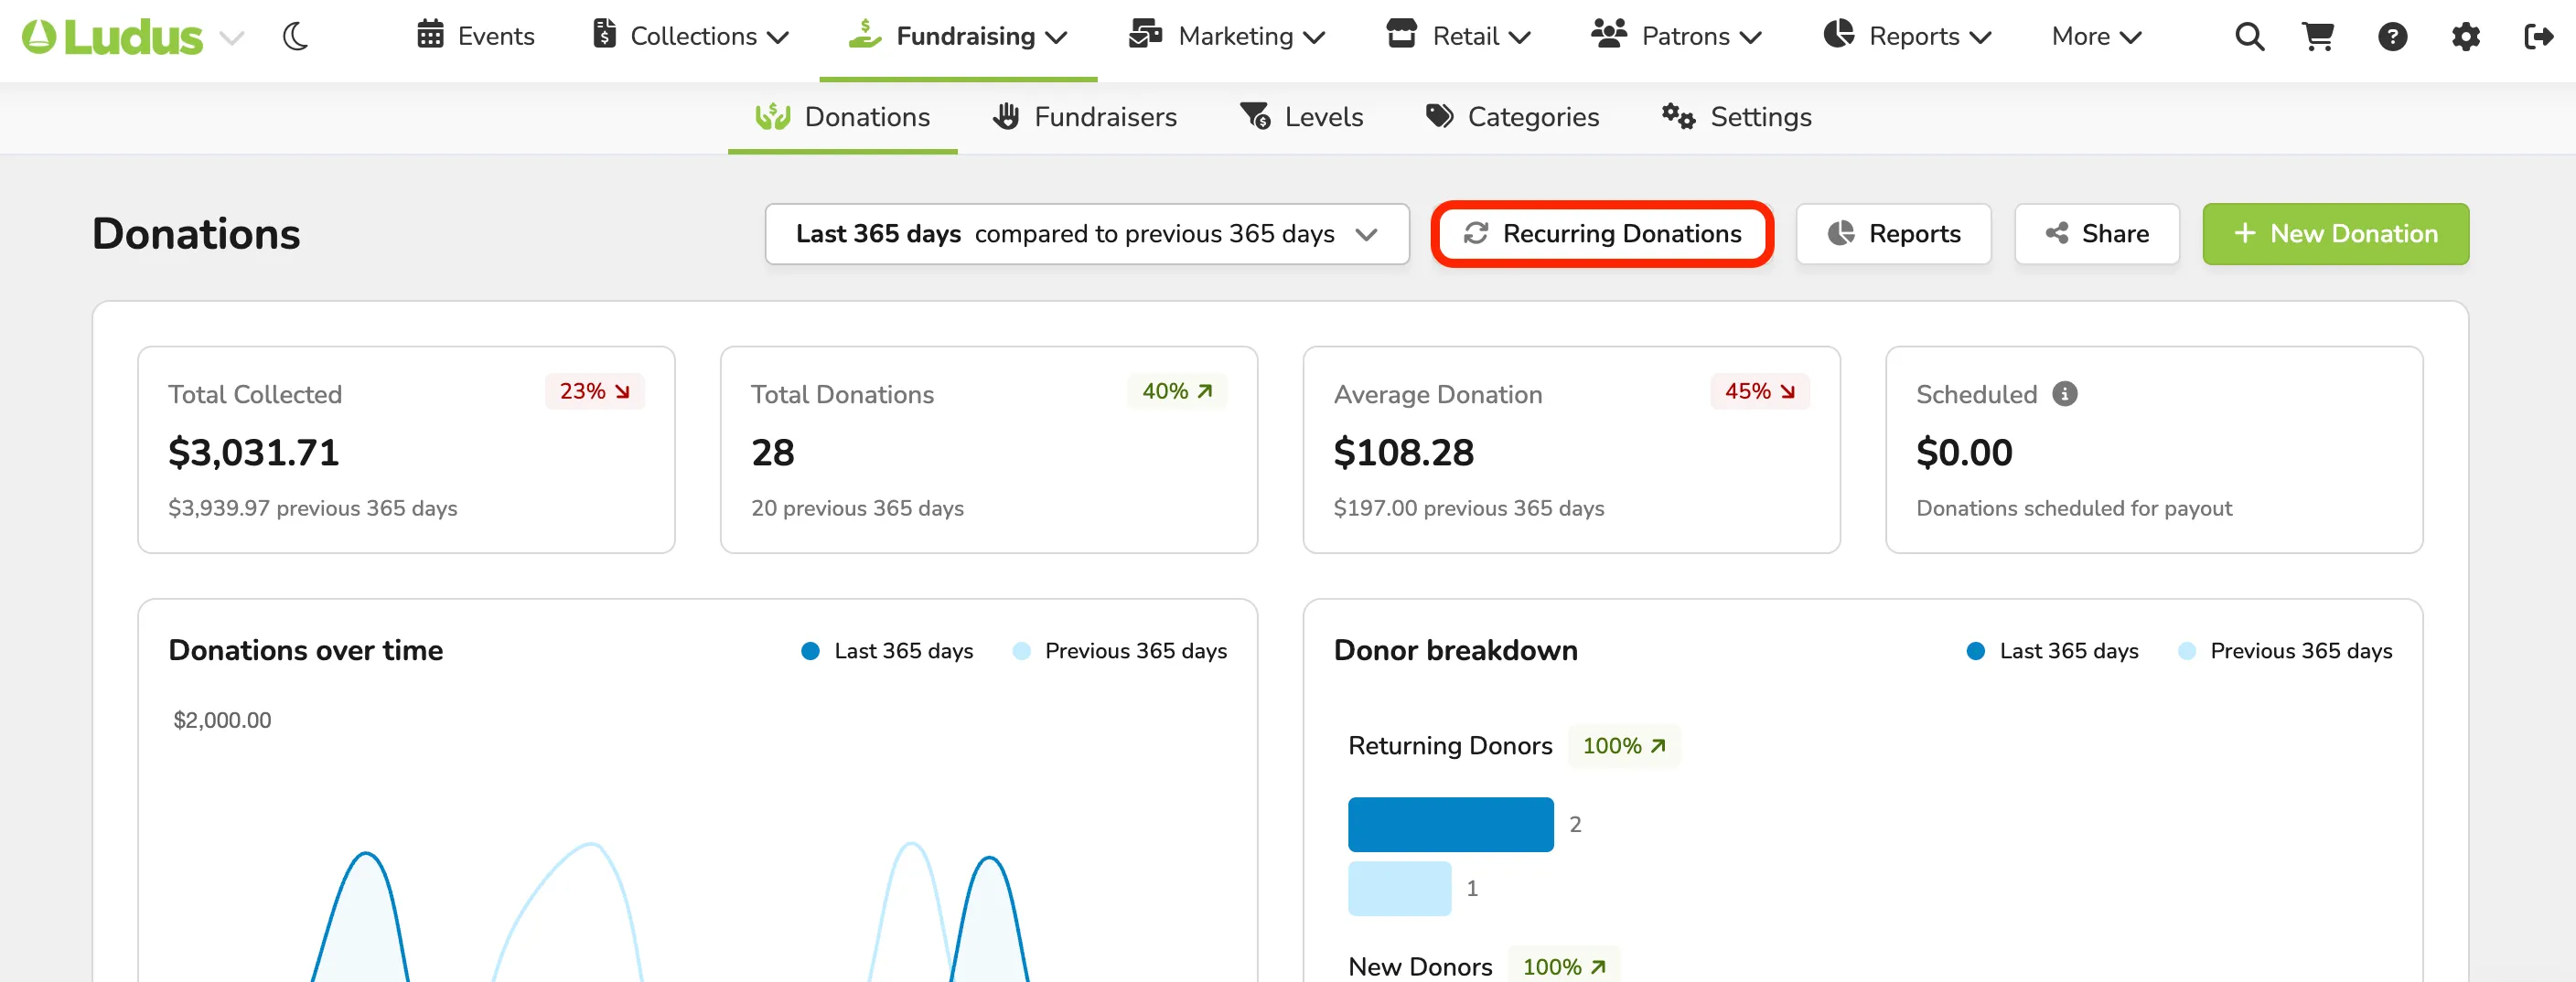Toggle Last 365 days legend in Donations over time
Screen dimensions: 2576x982
click(x=887, y=651)
